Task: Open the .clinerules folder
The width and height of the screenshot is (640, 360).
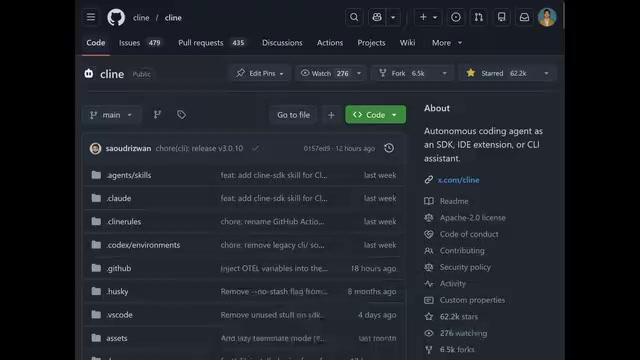Action: [x=124, y=221]
